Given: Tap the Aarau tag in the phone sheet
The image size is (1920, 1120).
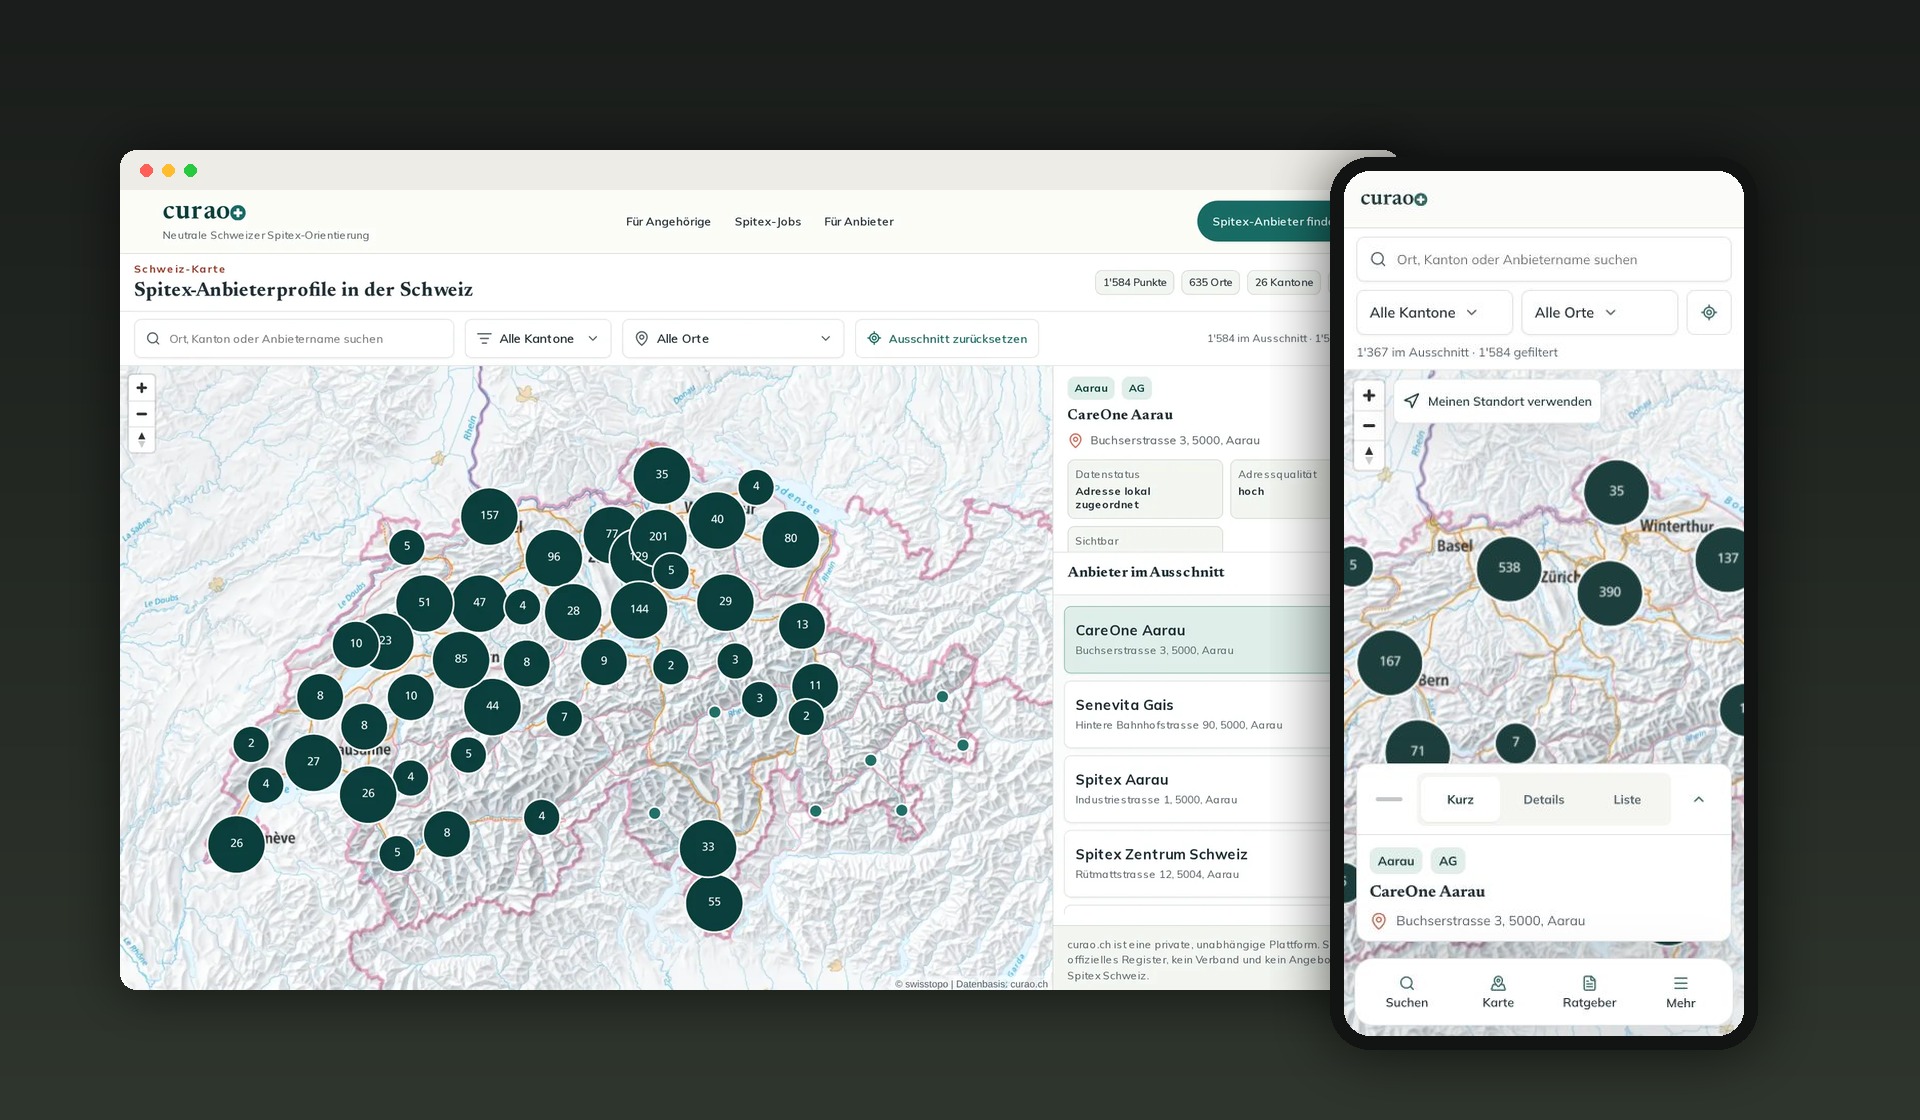Looking at the screenshot, I should coord(1396,861).
